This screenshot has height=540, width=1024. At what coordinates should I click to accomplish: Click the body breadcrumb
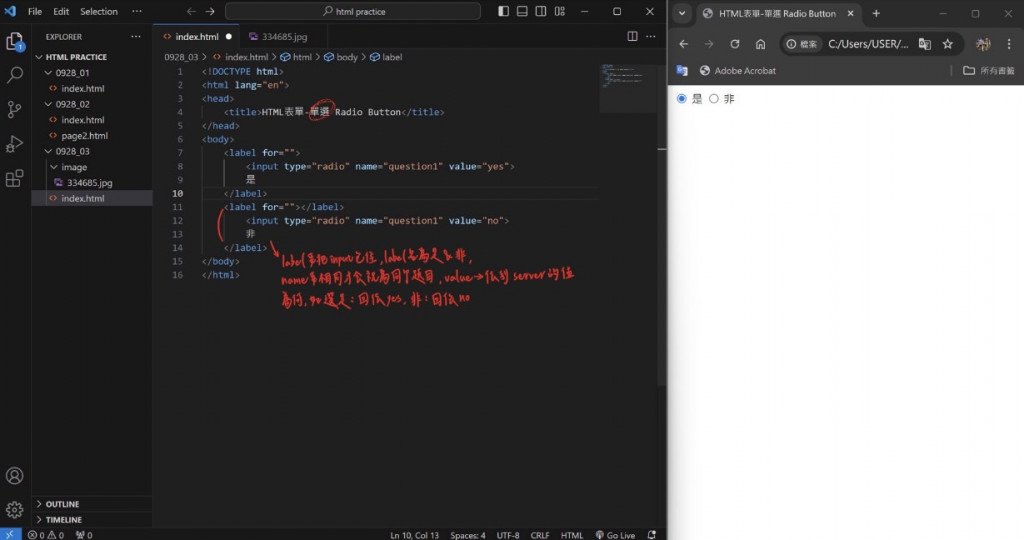tap(341, 57)
